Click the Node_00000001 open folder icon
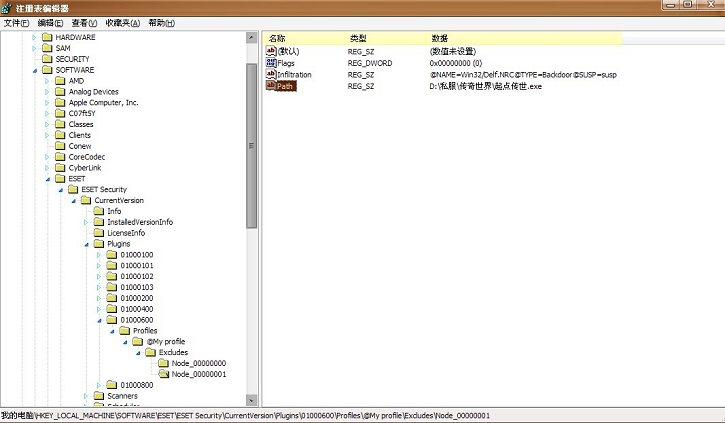This screenshot has width=725, height=423. tap(164, 374)
